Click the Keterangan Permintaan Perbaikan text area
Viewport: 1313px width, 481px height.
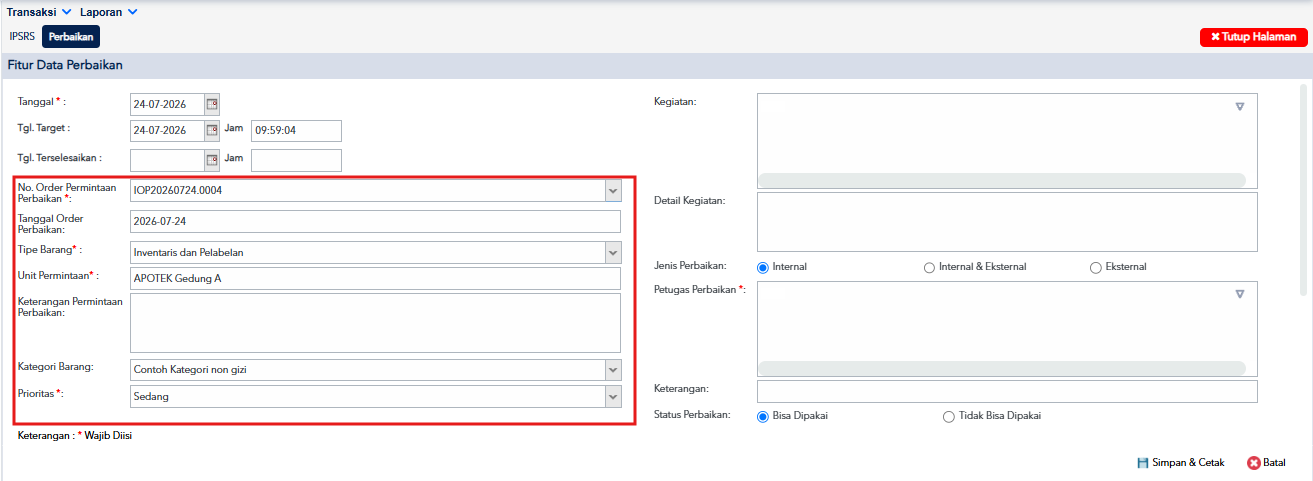tap(375, 323)
